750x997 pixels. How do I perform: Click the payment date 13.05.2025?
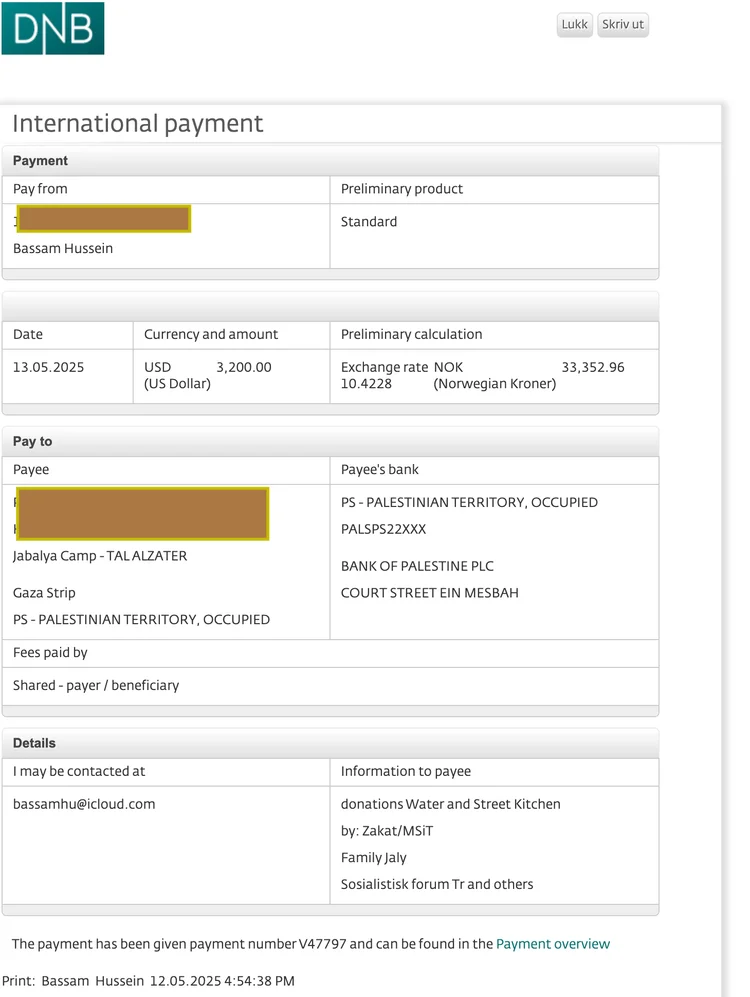(x=48, y=367)
